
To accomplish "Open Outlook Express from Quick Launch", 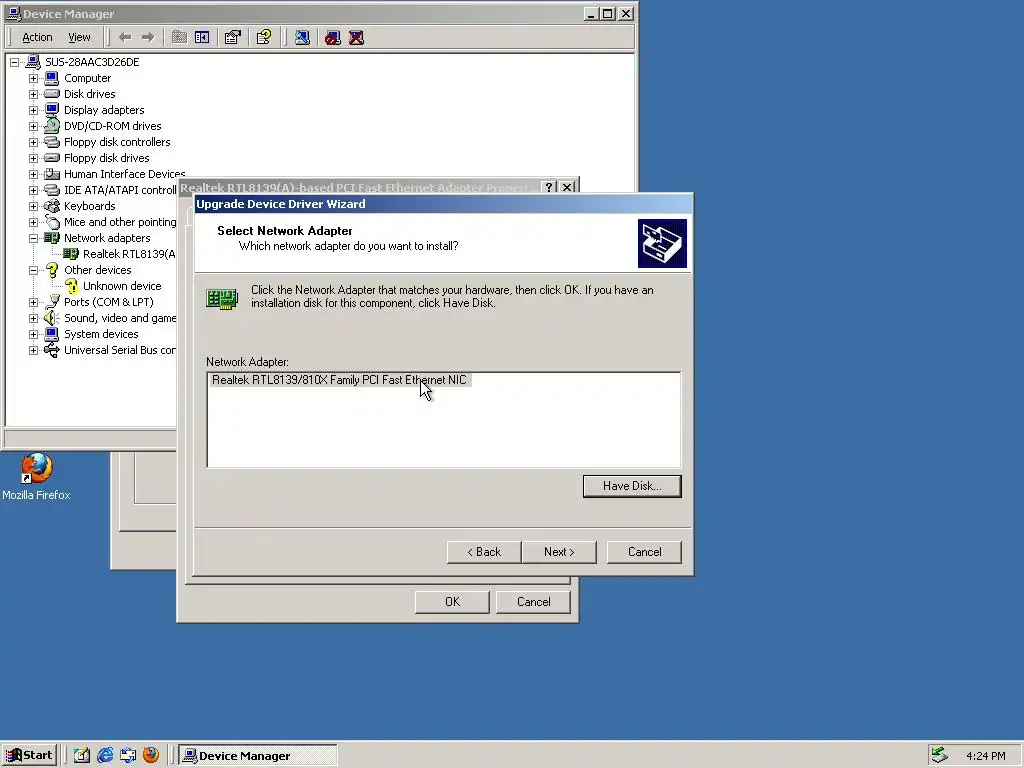I will click(127, 755).
